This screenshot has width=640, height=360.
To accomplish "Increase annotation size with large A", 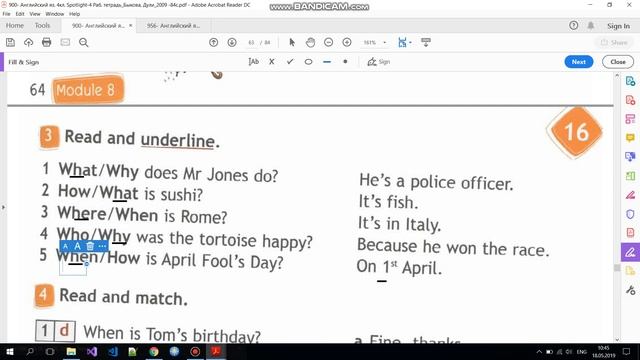I will (x=77, y=247).
